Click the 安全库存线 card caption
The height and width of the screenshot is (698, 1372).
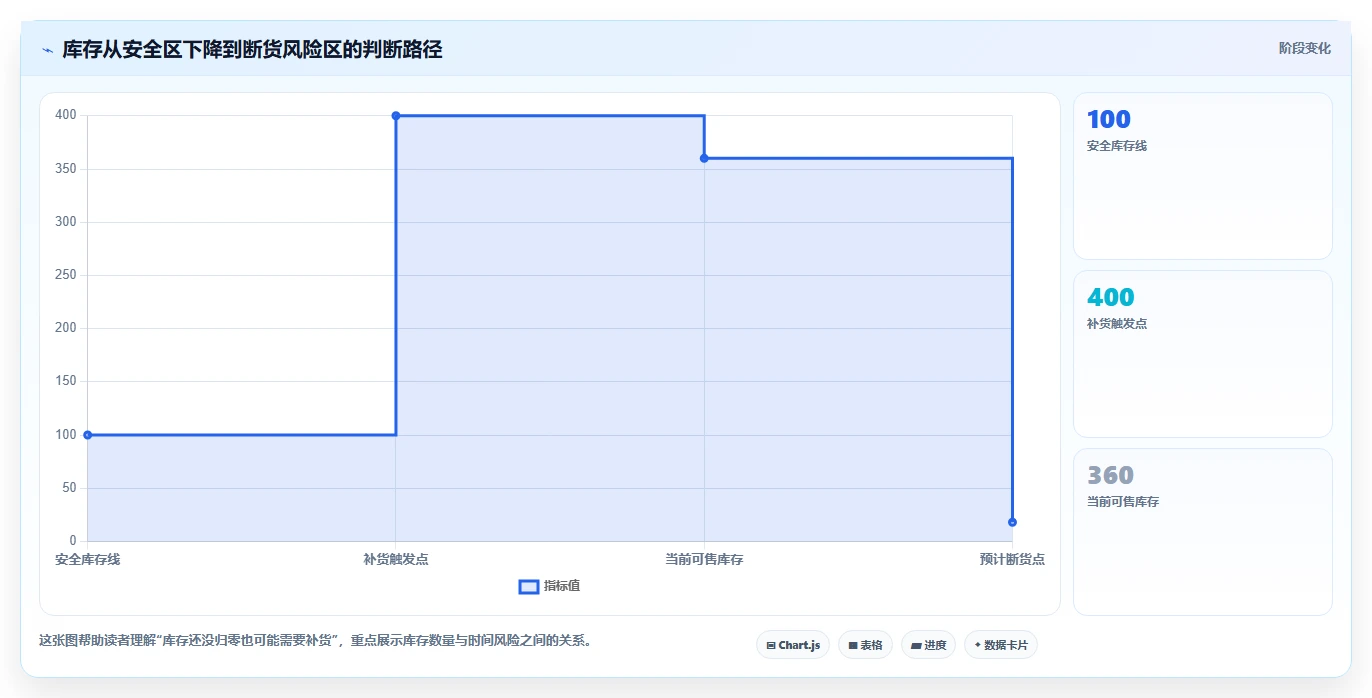[x=1117, y=146]
